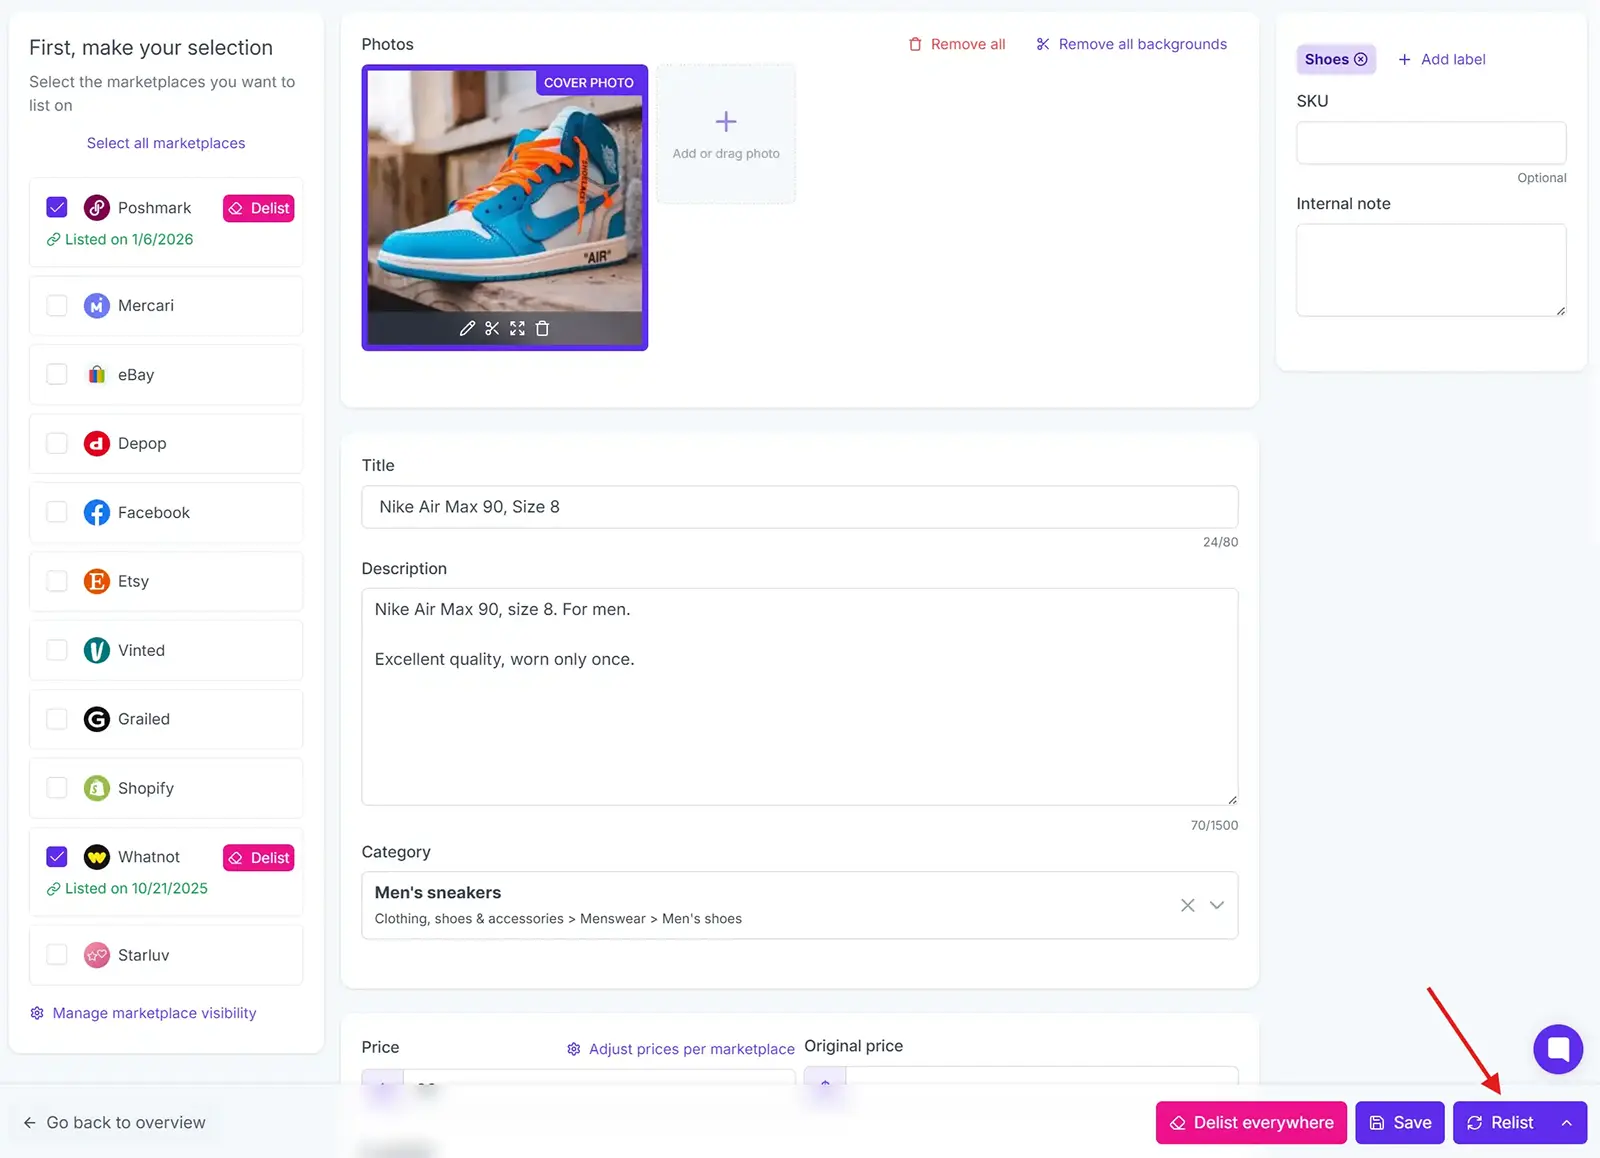The width and height of the screenshot is (1600, 1158).
Task: Expand the Men's sneakers category dropdown
Action: pos(1217,905)
